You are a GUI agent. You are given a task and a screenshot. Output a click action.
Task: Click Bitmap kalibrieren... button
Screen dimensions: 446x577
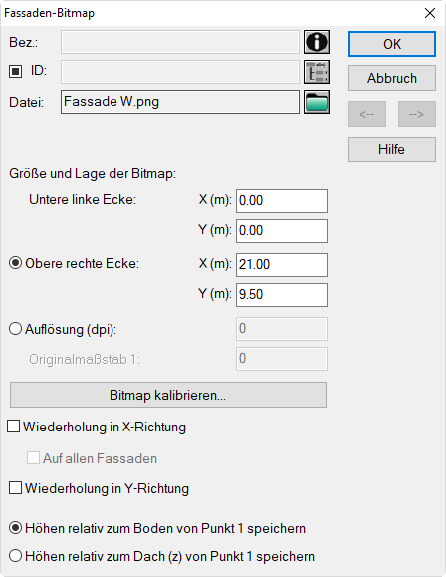click(x=168, y=395)
